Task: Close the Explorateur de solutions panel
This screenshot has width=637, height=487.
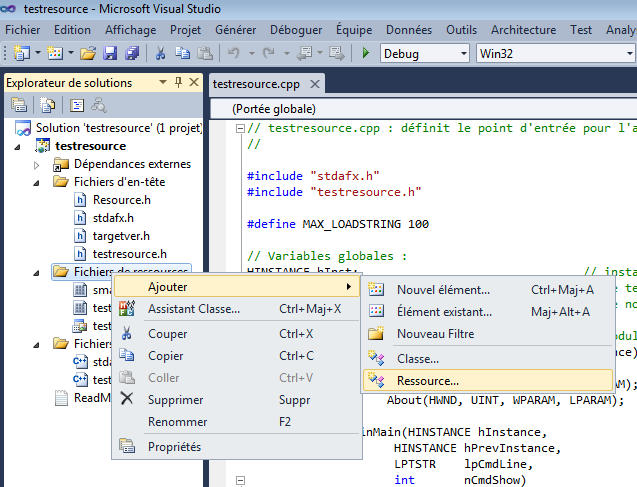Action: pos(194,82)
